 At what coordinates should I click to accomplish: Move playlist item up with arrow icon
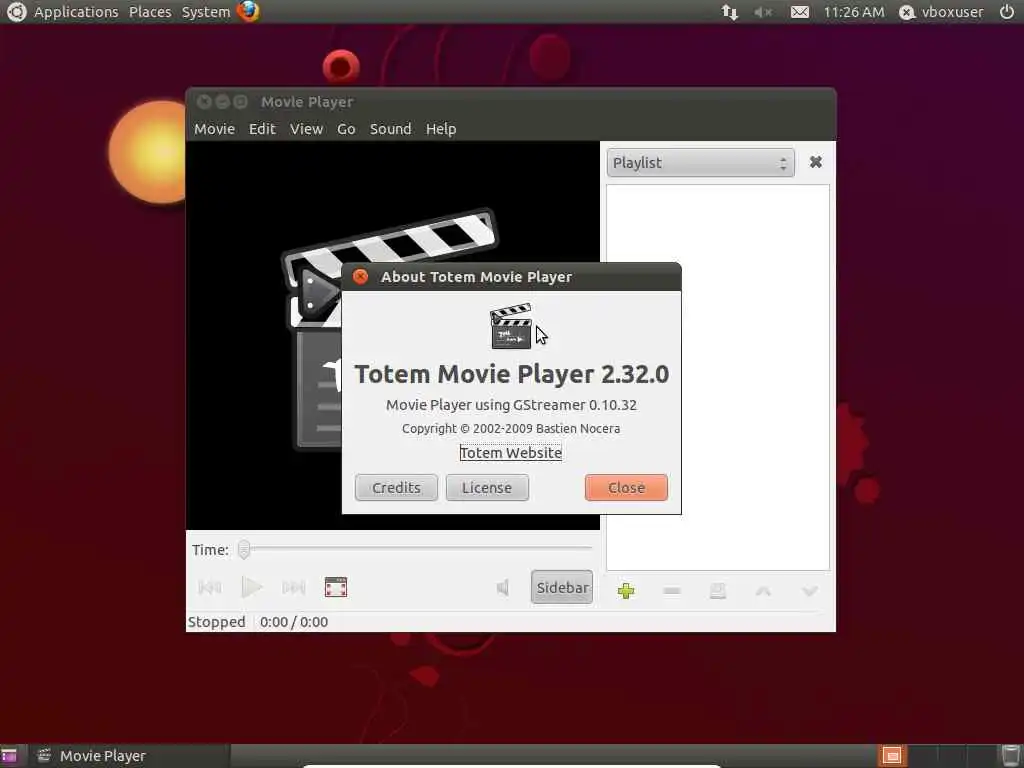(x=763, y=591)
